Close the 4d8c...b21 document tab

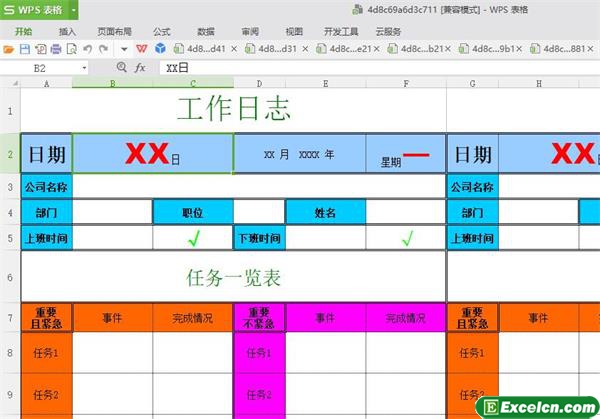coord(448,49)
